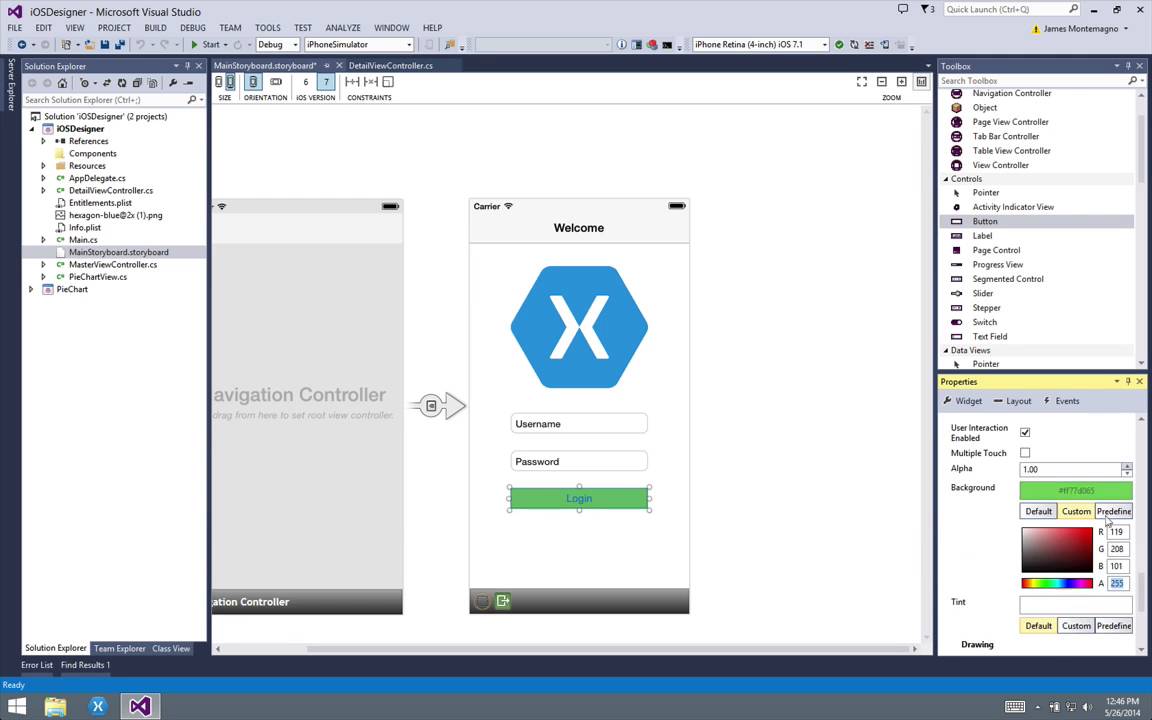The height and width of the screenshot is (720, 1152).
Task: Click the Username text field on canvas
Action: 579,424
